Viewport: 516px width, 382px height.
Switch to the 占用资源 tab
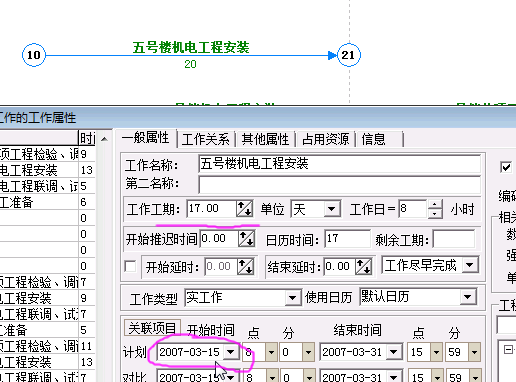pyautogui.click(x=325, y=139)
